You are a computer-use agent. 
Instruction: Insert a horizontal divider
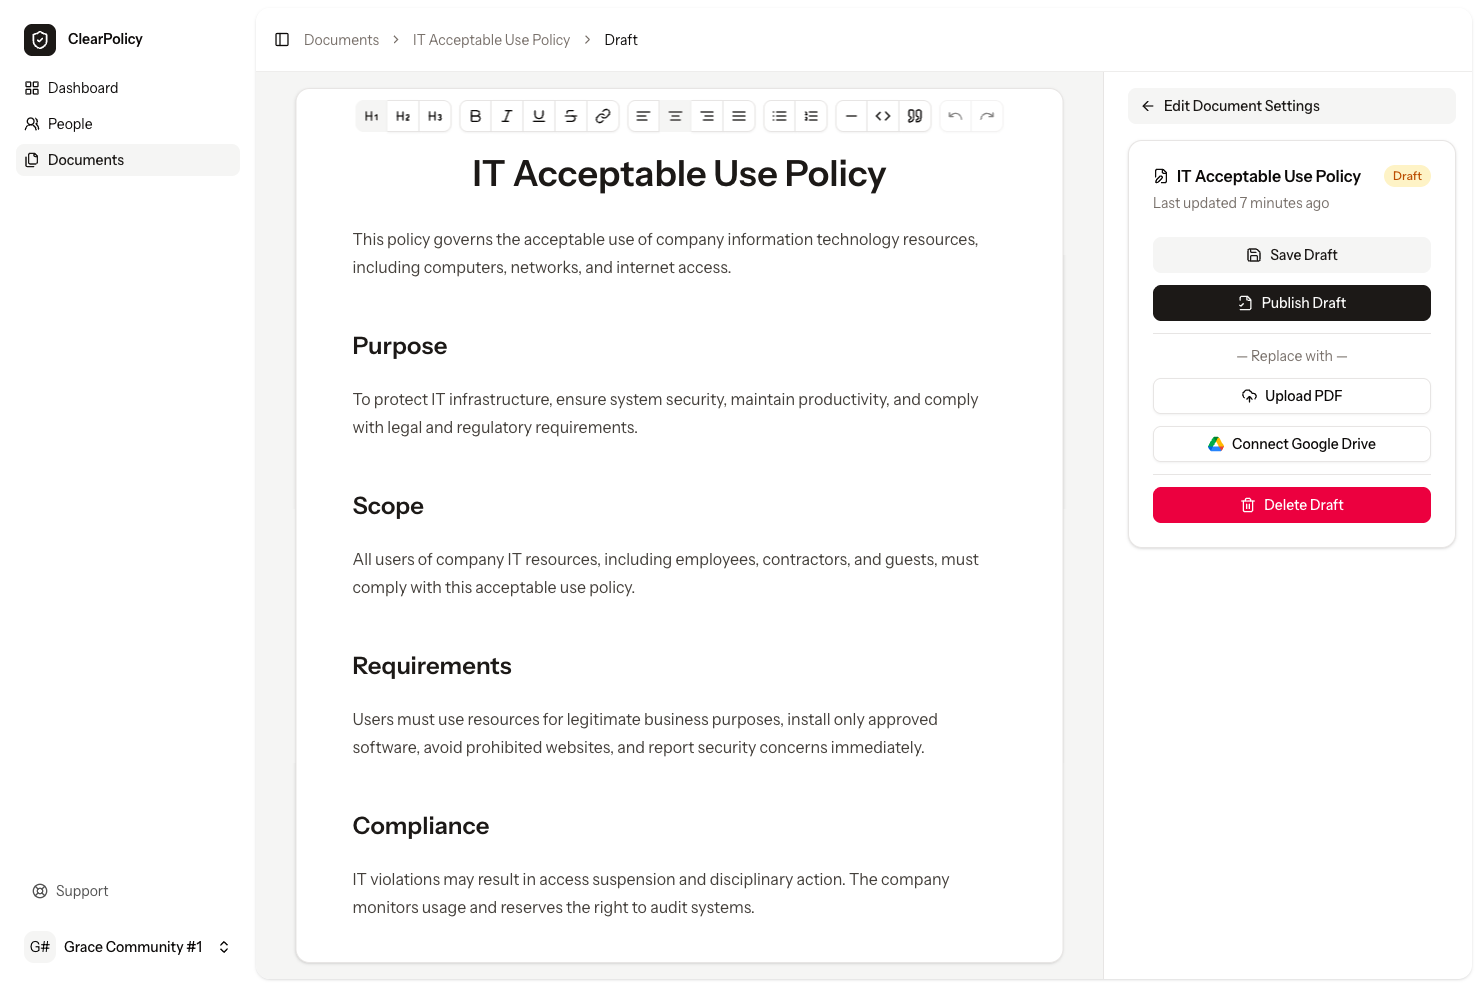click(851, 115)
